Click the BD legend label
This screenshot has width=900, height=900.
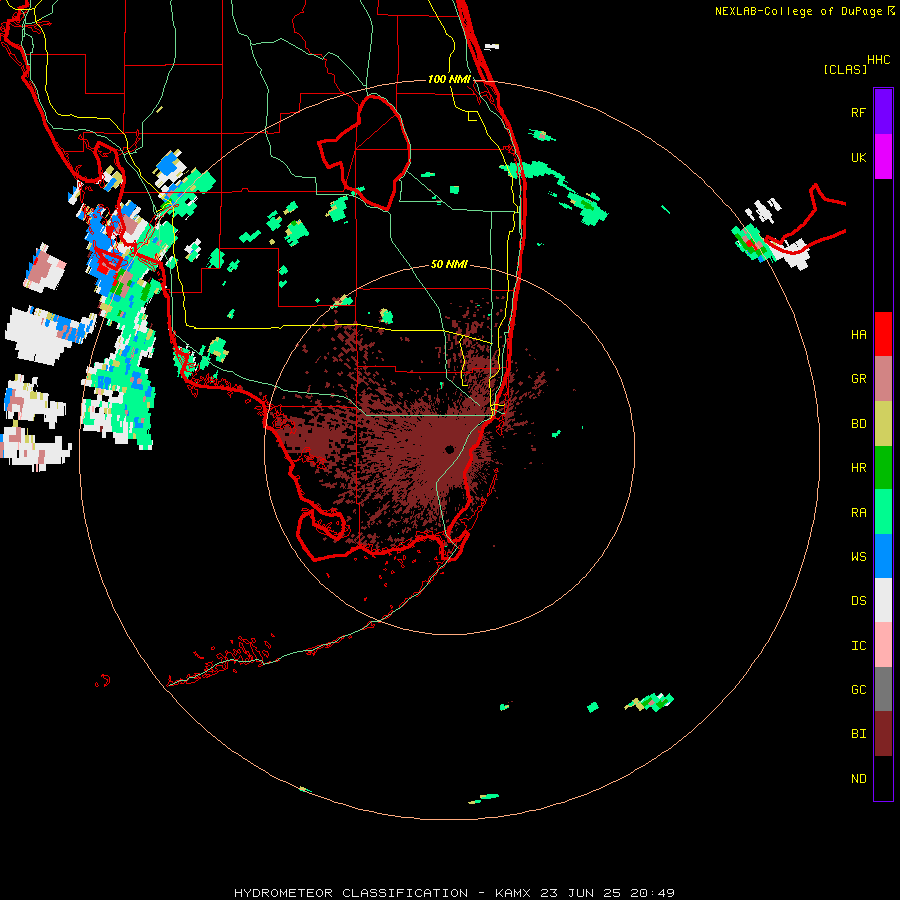point(858,424)
